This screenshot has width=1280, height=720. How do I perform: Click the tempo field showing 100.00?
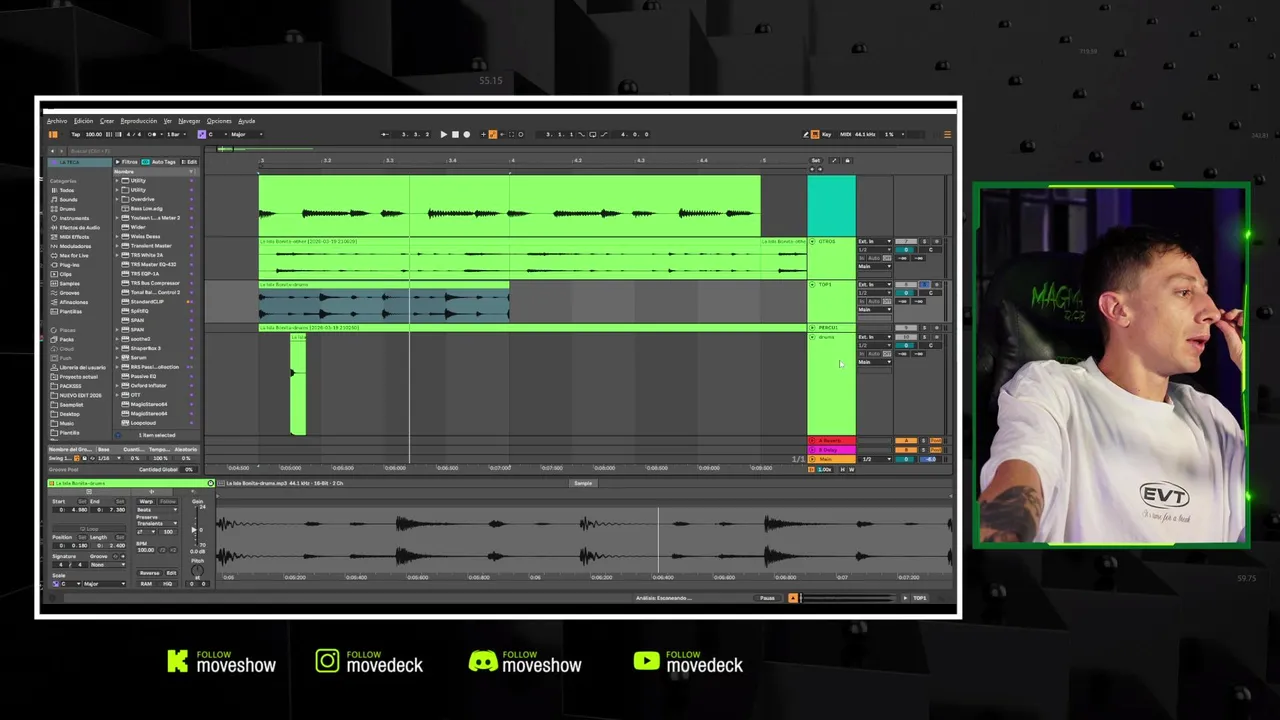click(x=94, y=134)
